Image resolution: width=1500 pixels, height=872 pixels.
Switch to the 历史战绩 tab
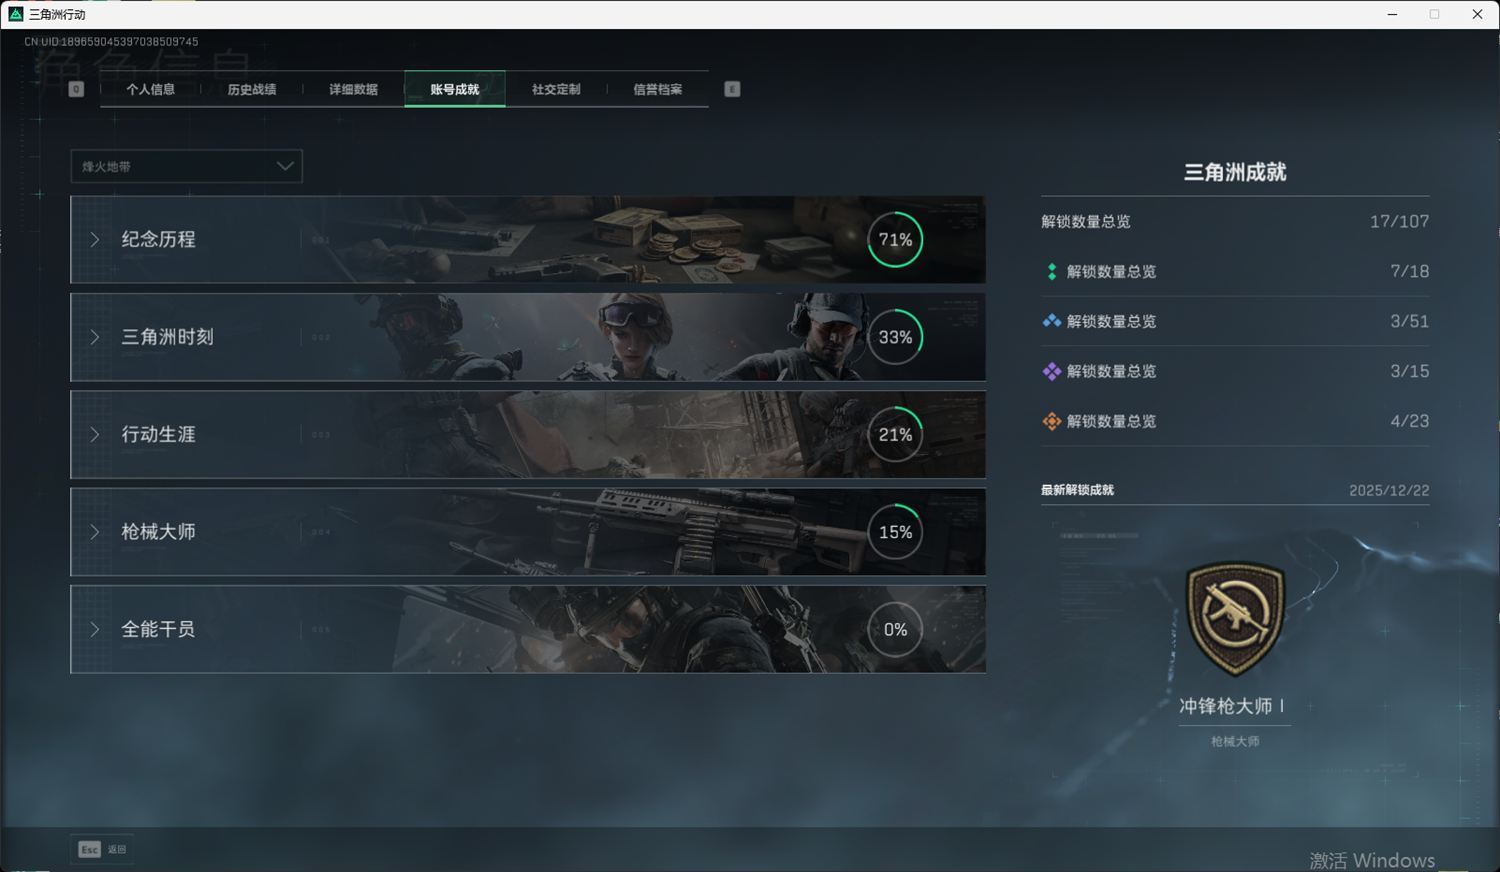click(x=252, y=89)
